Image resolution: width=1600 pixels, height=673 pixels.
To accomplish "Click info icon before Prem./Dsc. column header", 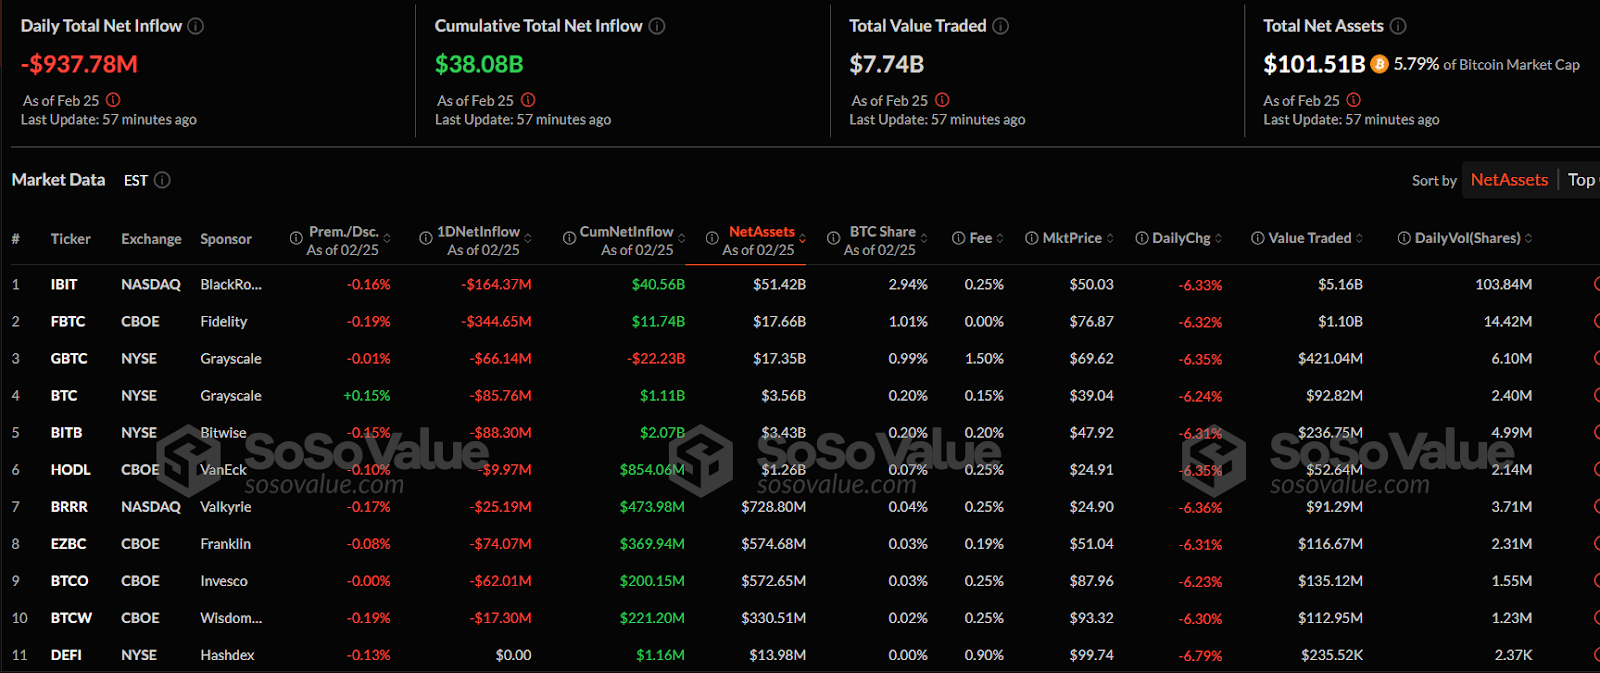I will click(x=296, y=238).
